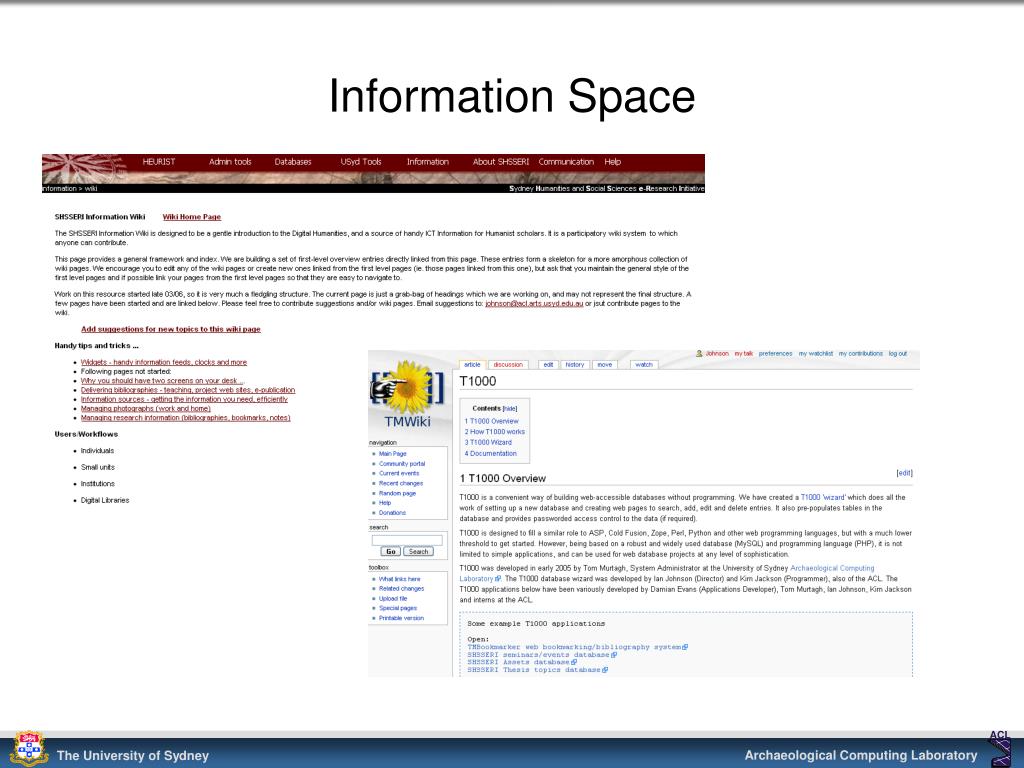Image resolution: width=1024 pixels, height=768 pixels.
Task: Click the University of Sydney crest
Action: click(28, 748)
